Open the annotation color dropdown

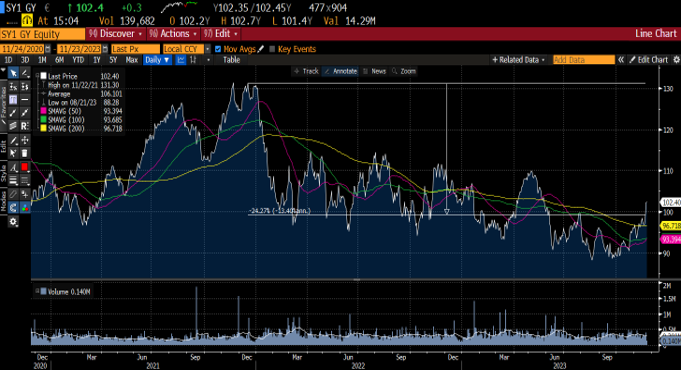tap(25, 167)
